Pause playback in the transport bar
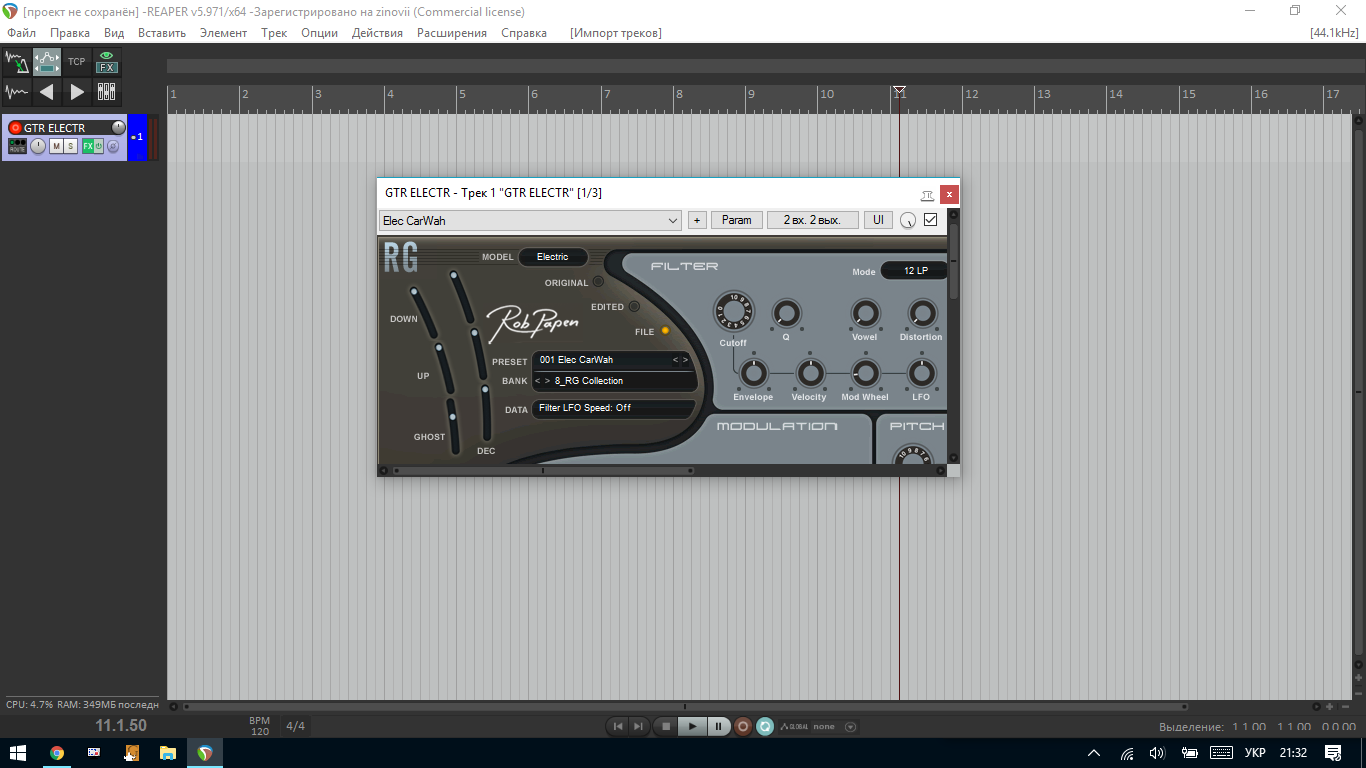Image resolution: width=1366 pixels, height=768 pixels. click(x=718, y=727)
